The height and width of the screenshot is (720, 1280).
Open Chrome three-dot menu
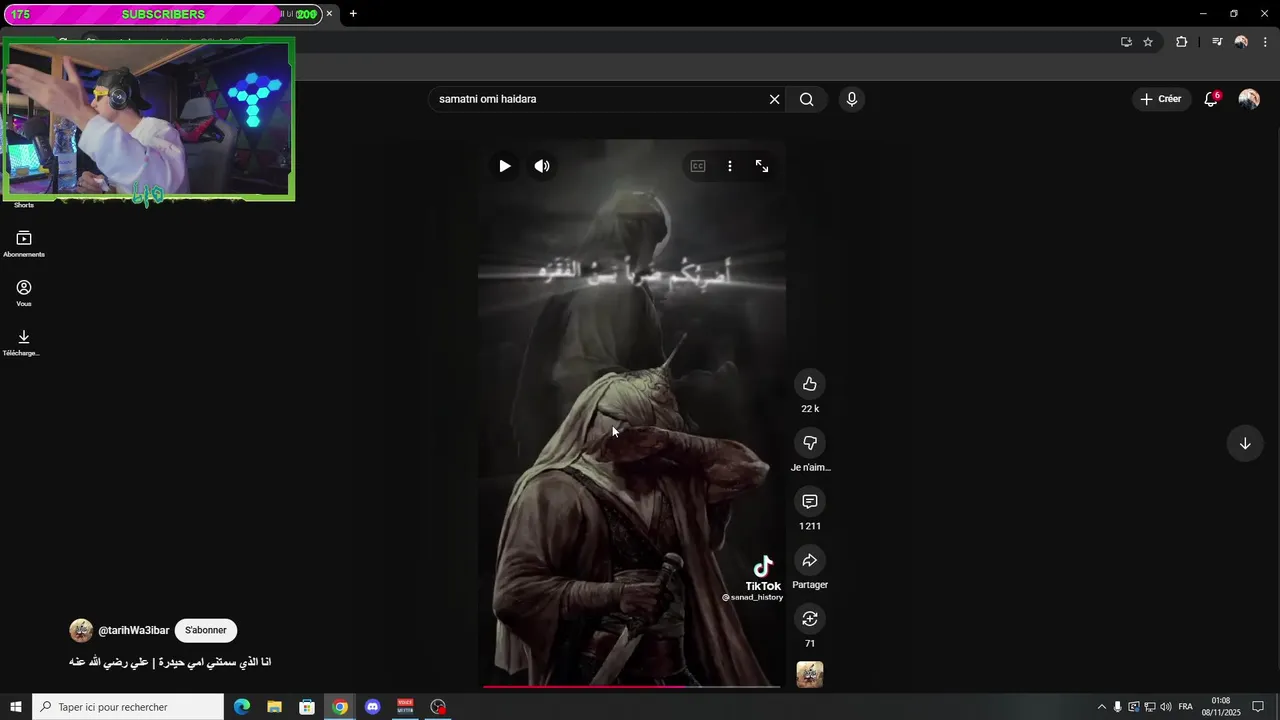tap(1265, 42)
